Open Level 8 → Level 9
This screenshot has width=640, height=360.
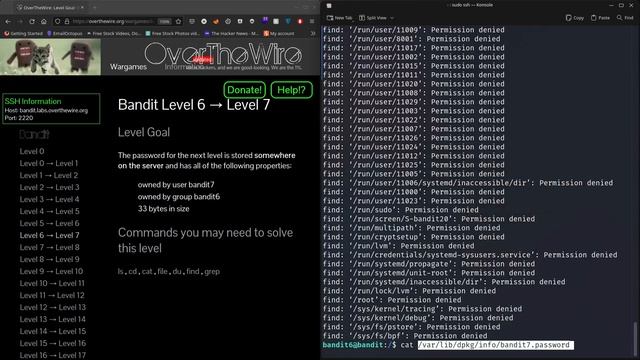(x=49, y=259)
